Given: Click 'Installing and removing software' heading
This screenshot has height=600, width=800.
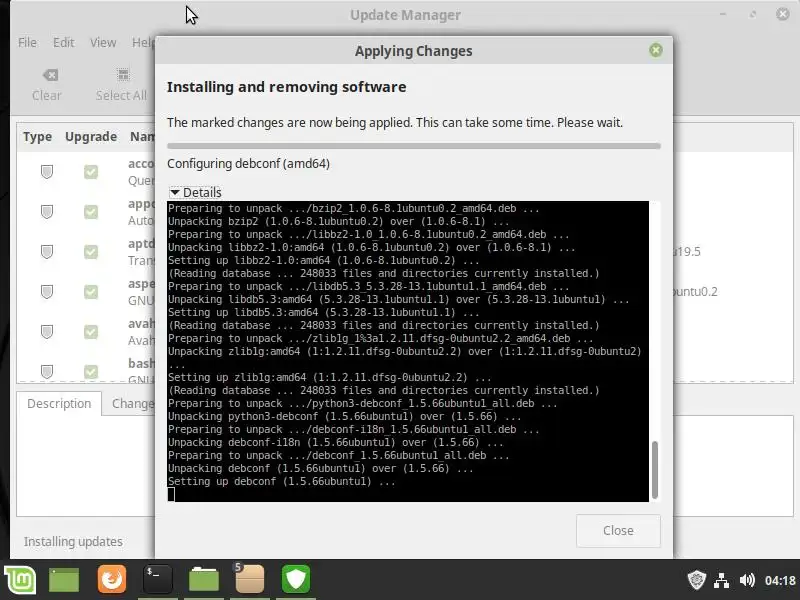Looking at the screenshot, I should pyautogui.click(x=287, y=87).
